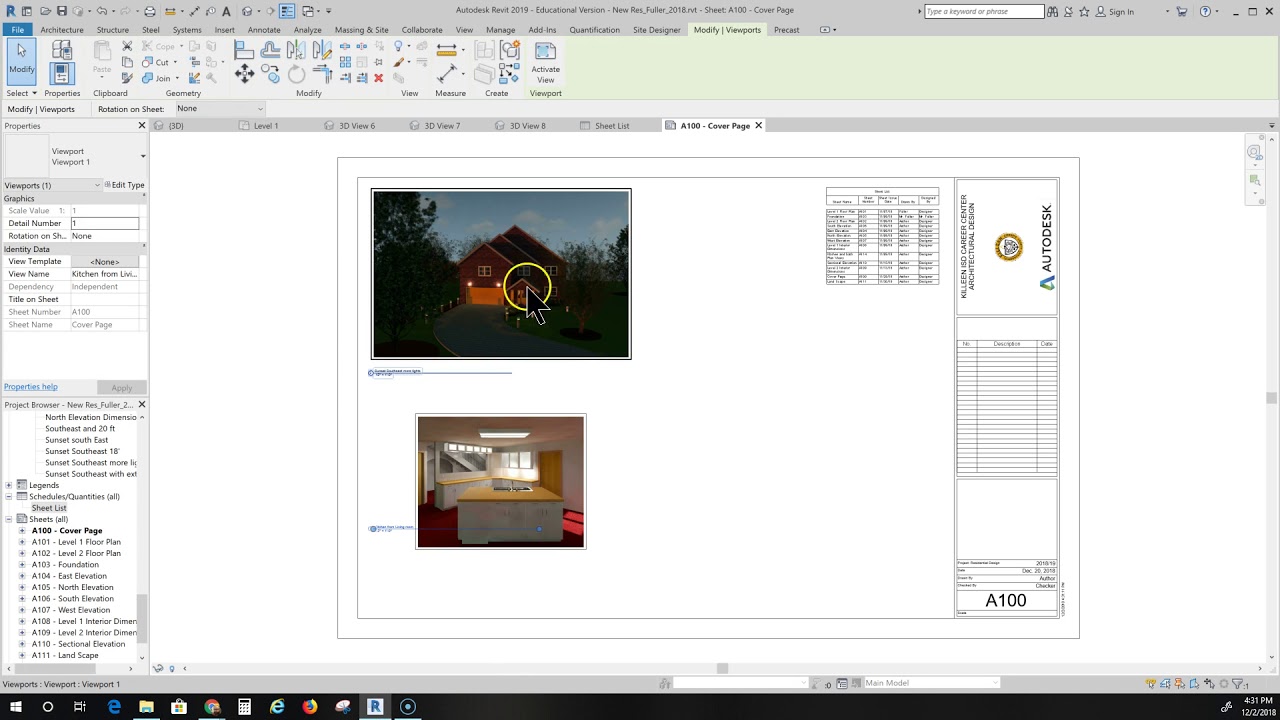Switch to the Level 1 view tab
1280x720 pixels.
266,126
